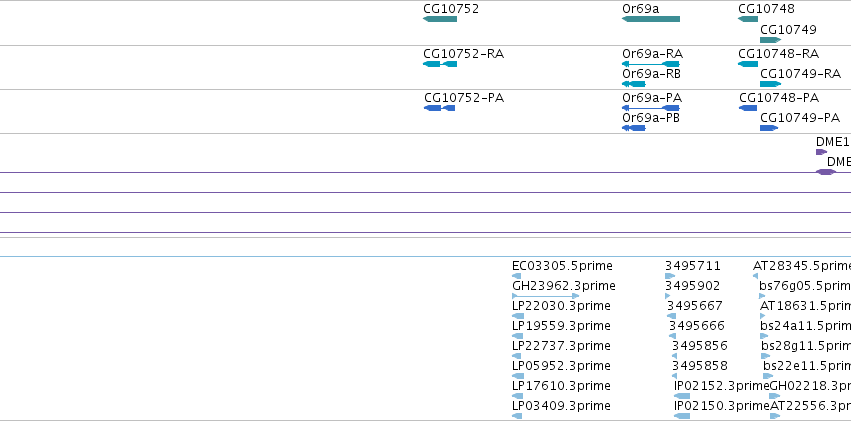Select the IP02152.3prime EST label
The height and width of the screenshot is (421, 851).
click(x=722, y=386)
